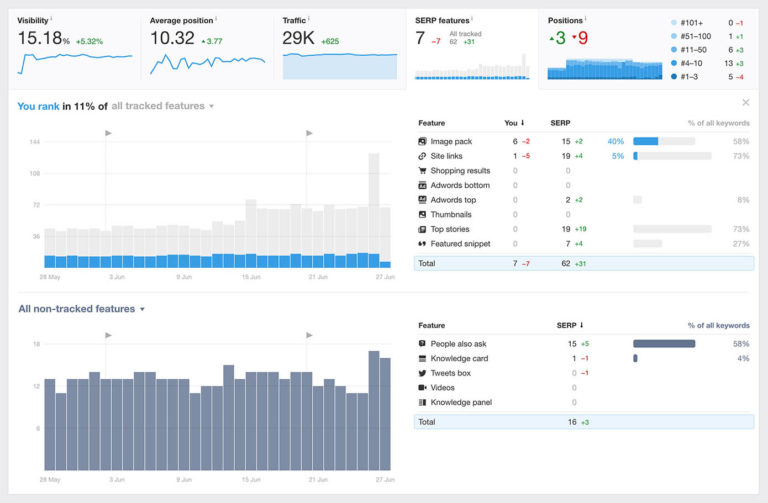Toggle the #1–3 positions legend dot
The width and height of the screenshot is (768, 503).
(x=674, y=76)
